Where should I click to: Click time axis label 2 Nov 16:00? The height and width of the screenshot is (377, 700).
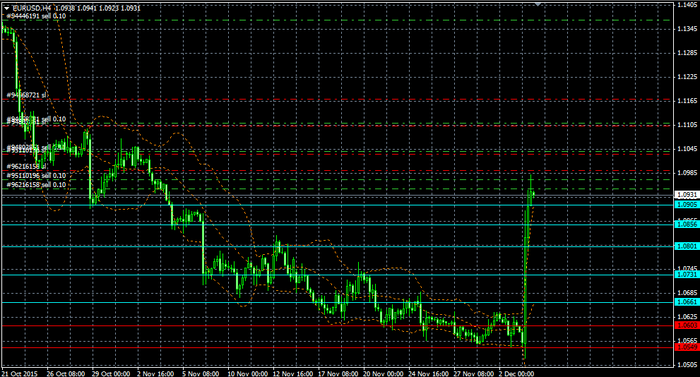[156, 373]
